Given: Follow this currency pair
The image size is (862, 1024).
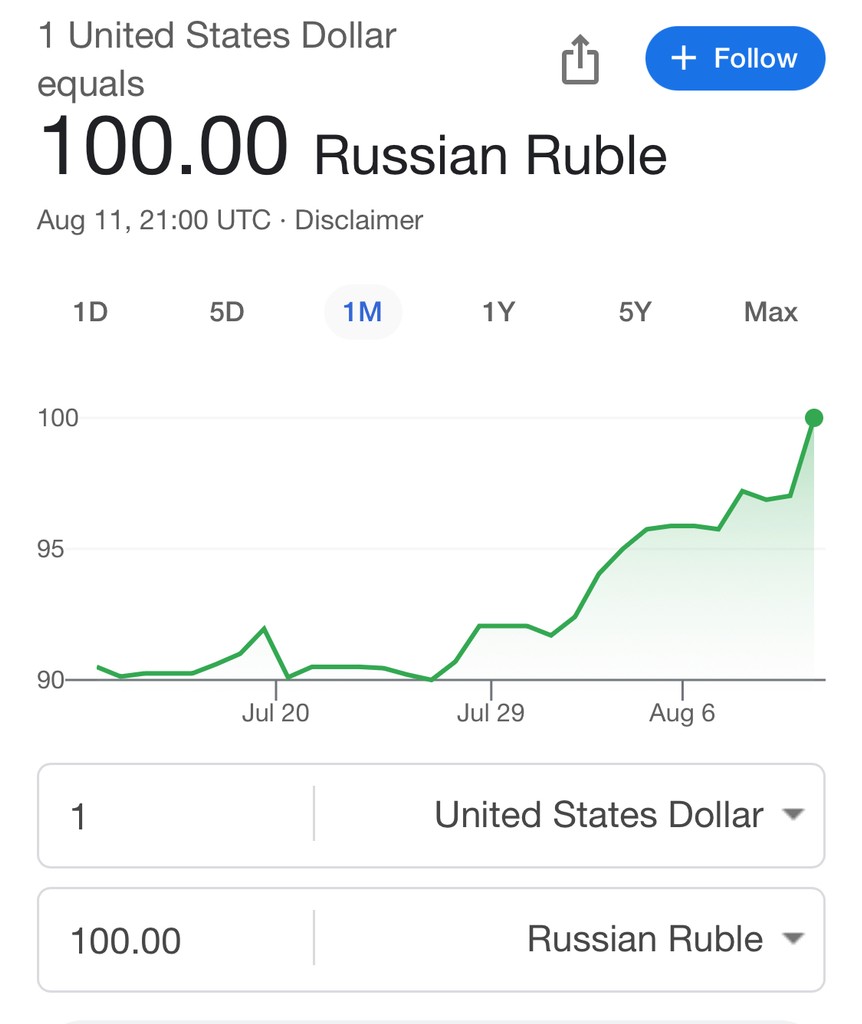Looking at the screenshot, I should pyautogui.click(x=735, y=58).
